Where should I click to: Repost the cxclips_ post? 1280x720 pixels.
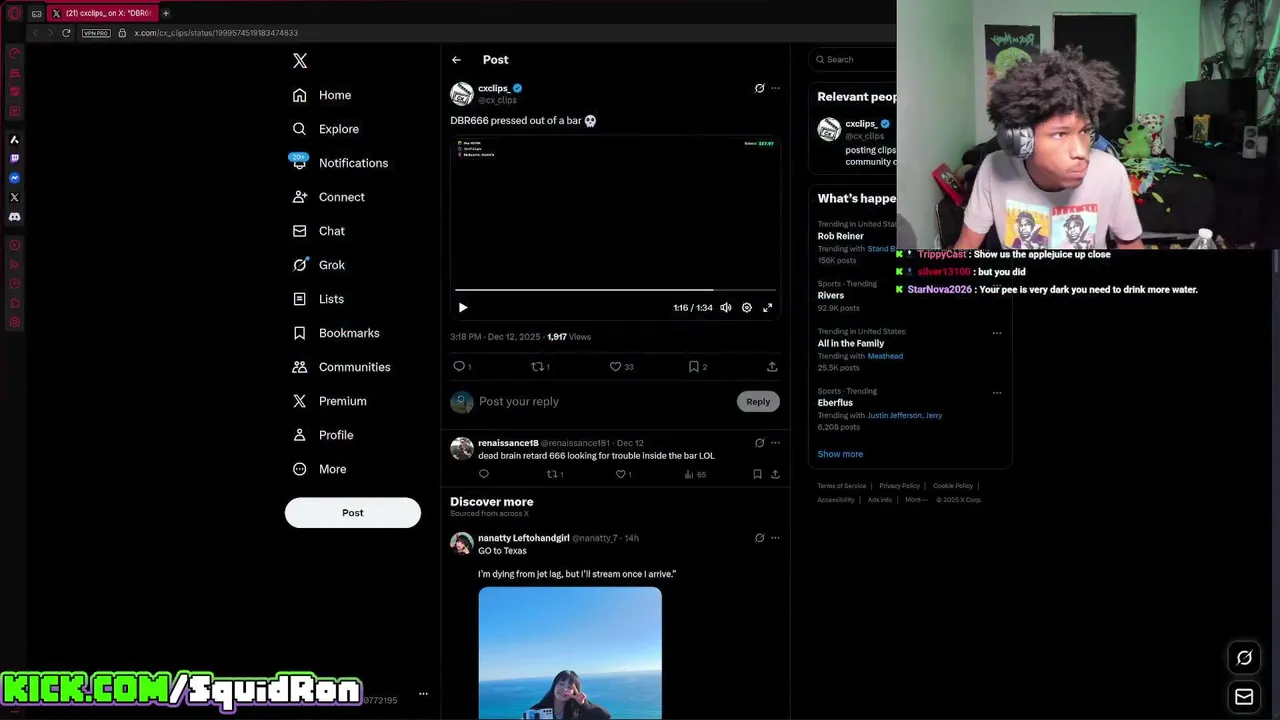point(540,367)
